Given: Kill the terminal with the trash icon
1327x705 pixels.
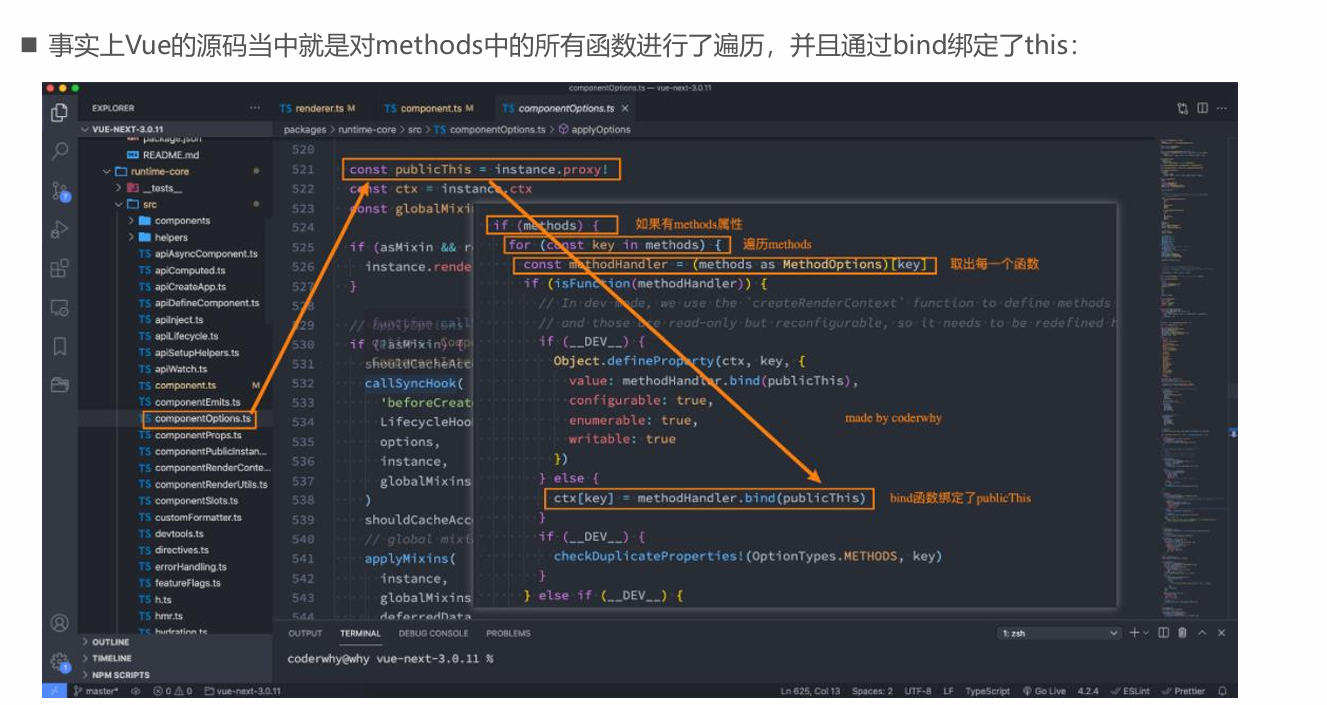Looking at the screenshot, I should point(1183,633).
